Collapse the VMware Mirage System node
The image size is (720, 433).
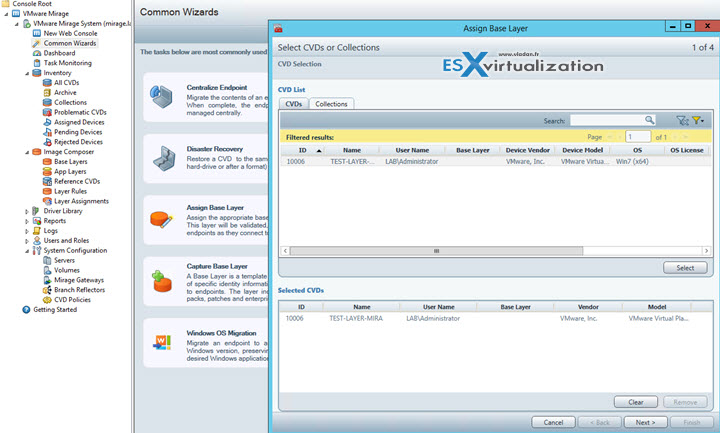pos(17,24)
